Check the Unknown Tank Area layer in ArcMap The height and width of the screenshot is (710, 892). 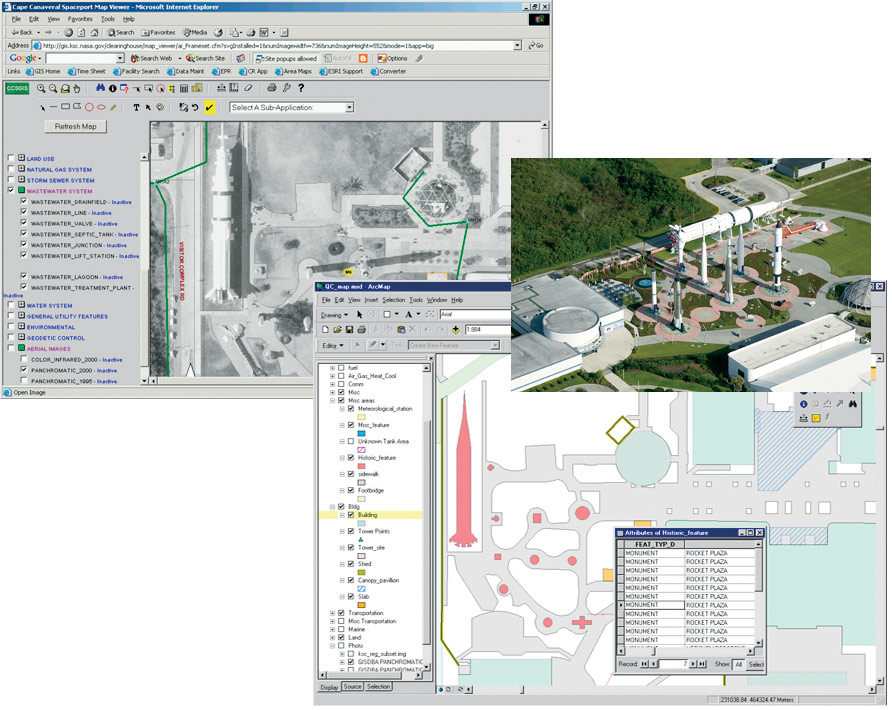(351, 441)
